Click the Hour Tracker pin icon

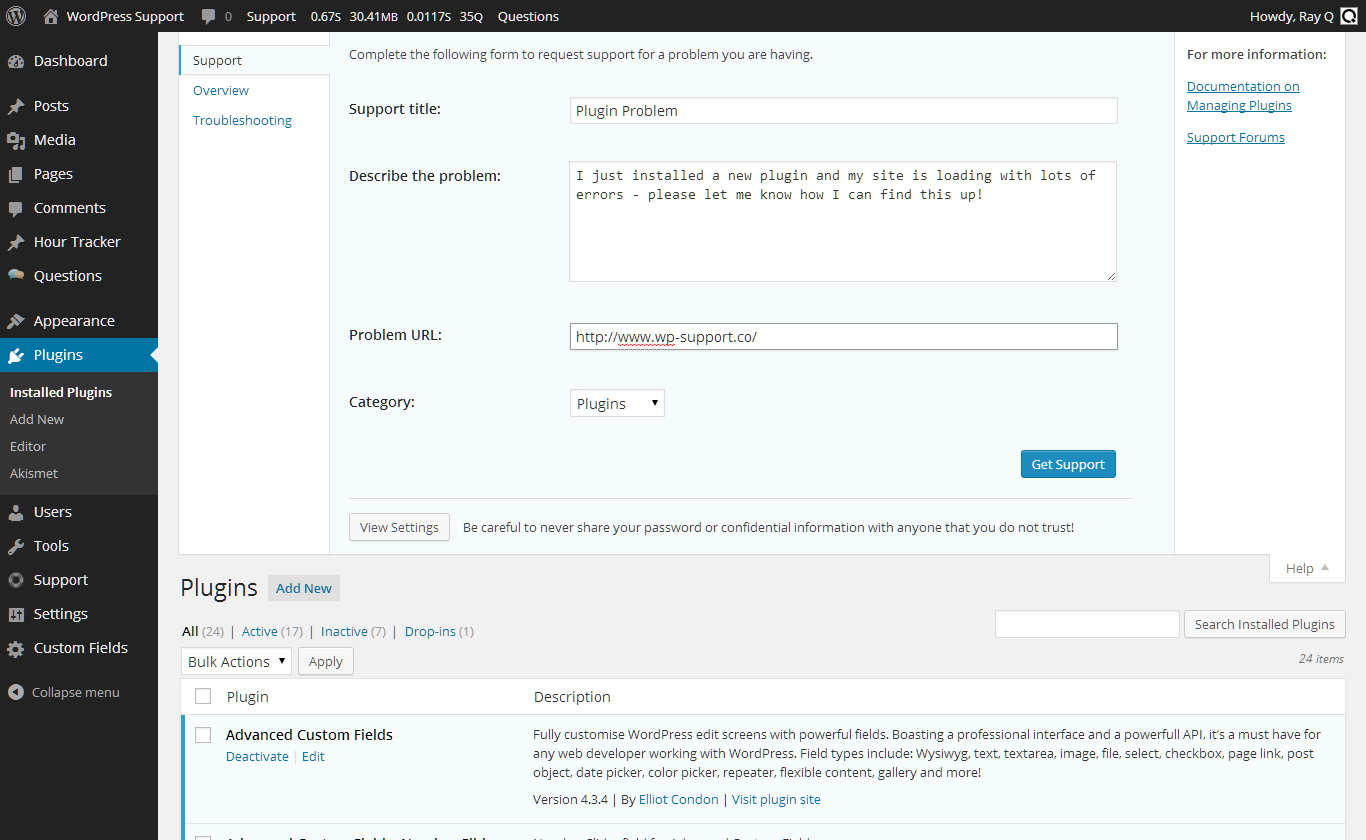(16, 242)
